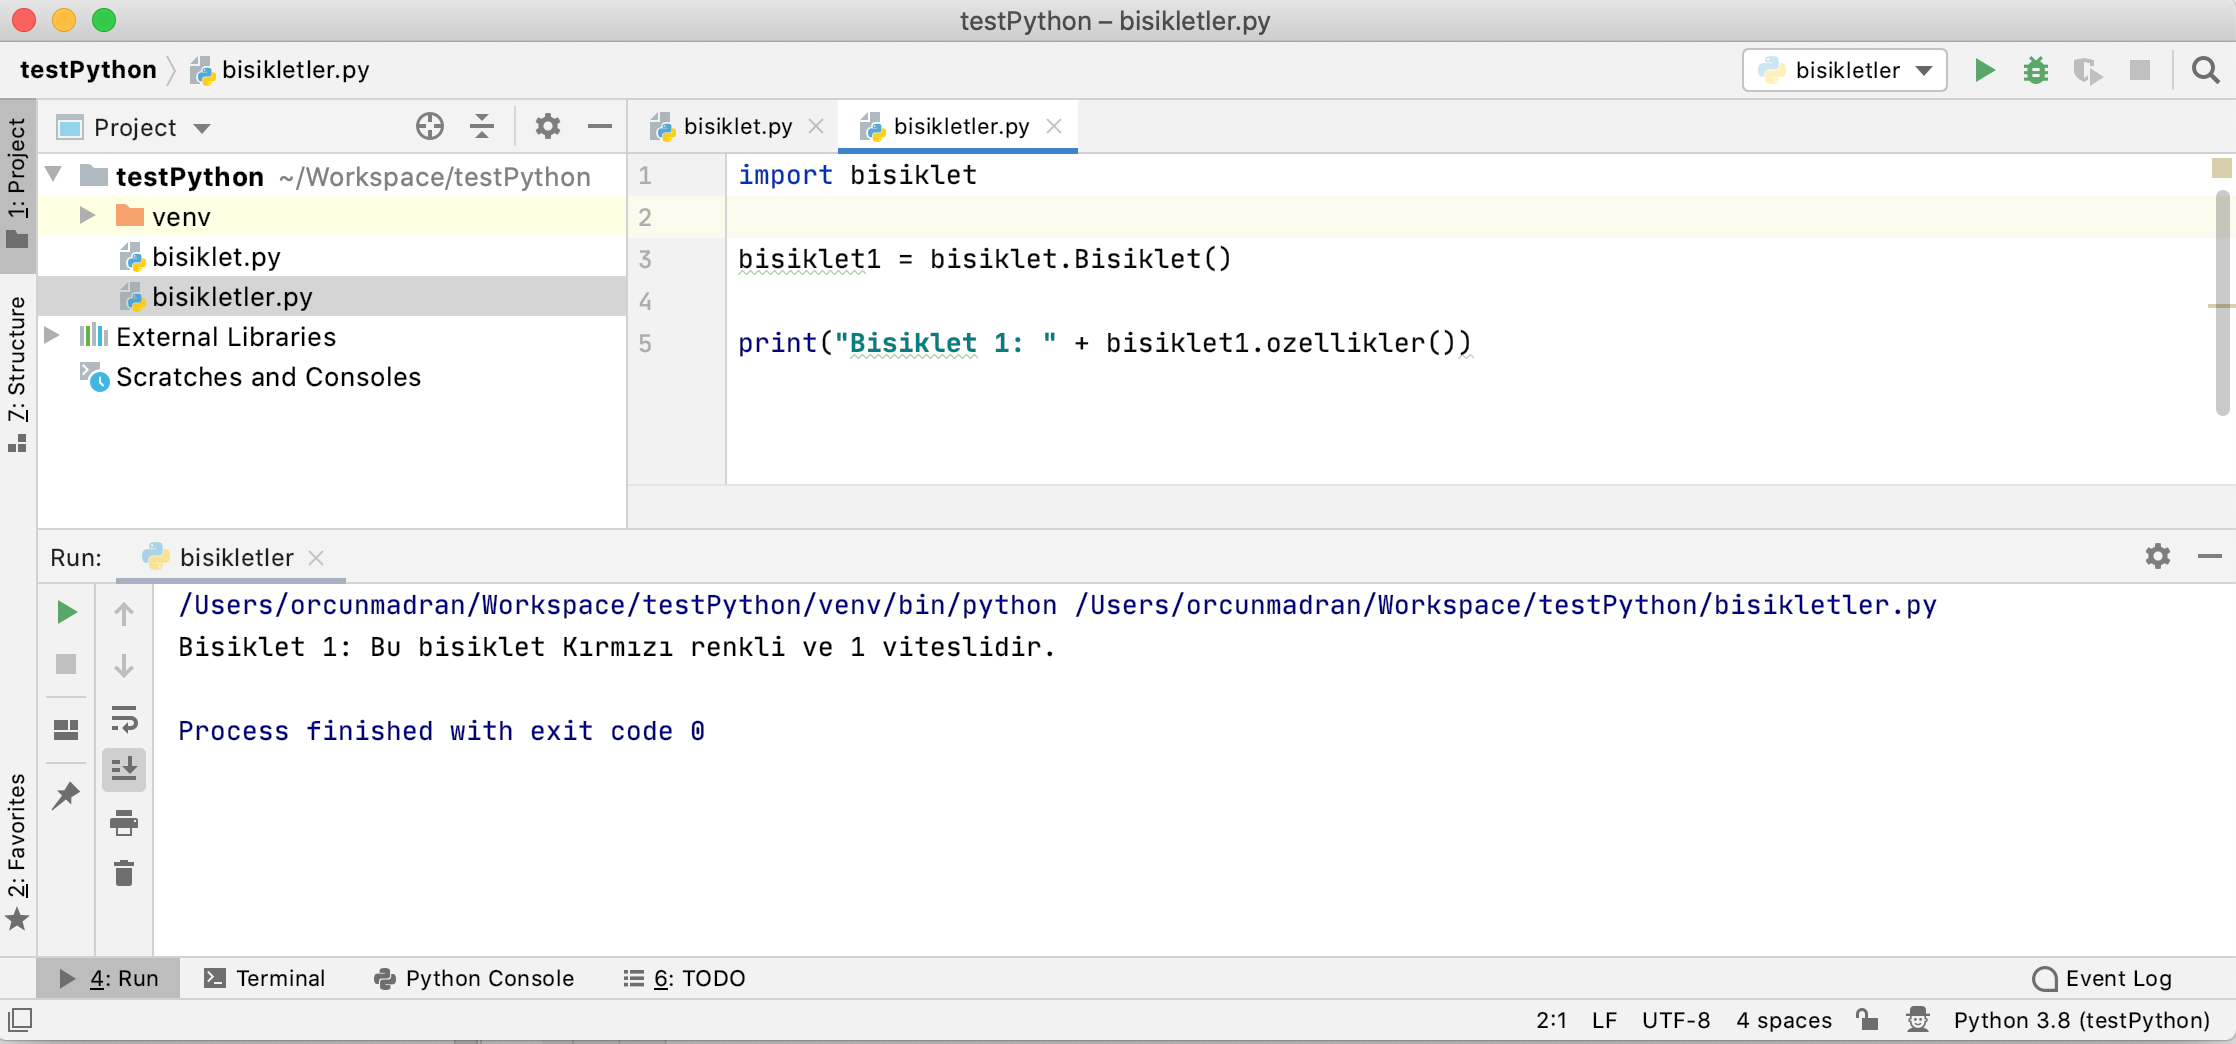Restore layout icon in the Run panel
Image resolution: width=2236 pixels, height=1044 pixels.
[66, 730]
